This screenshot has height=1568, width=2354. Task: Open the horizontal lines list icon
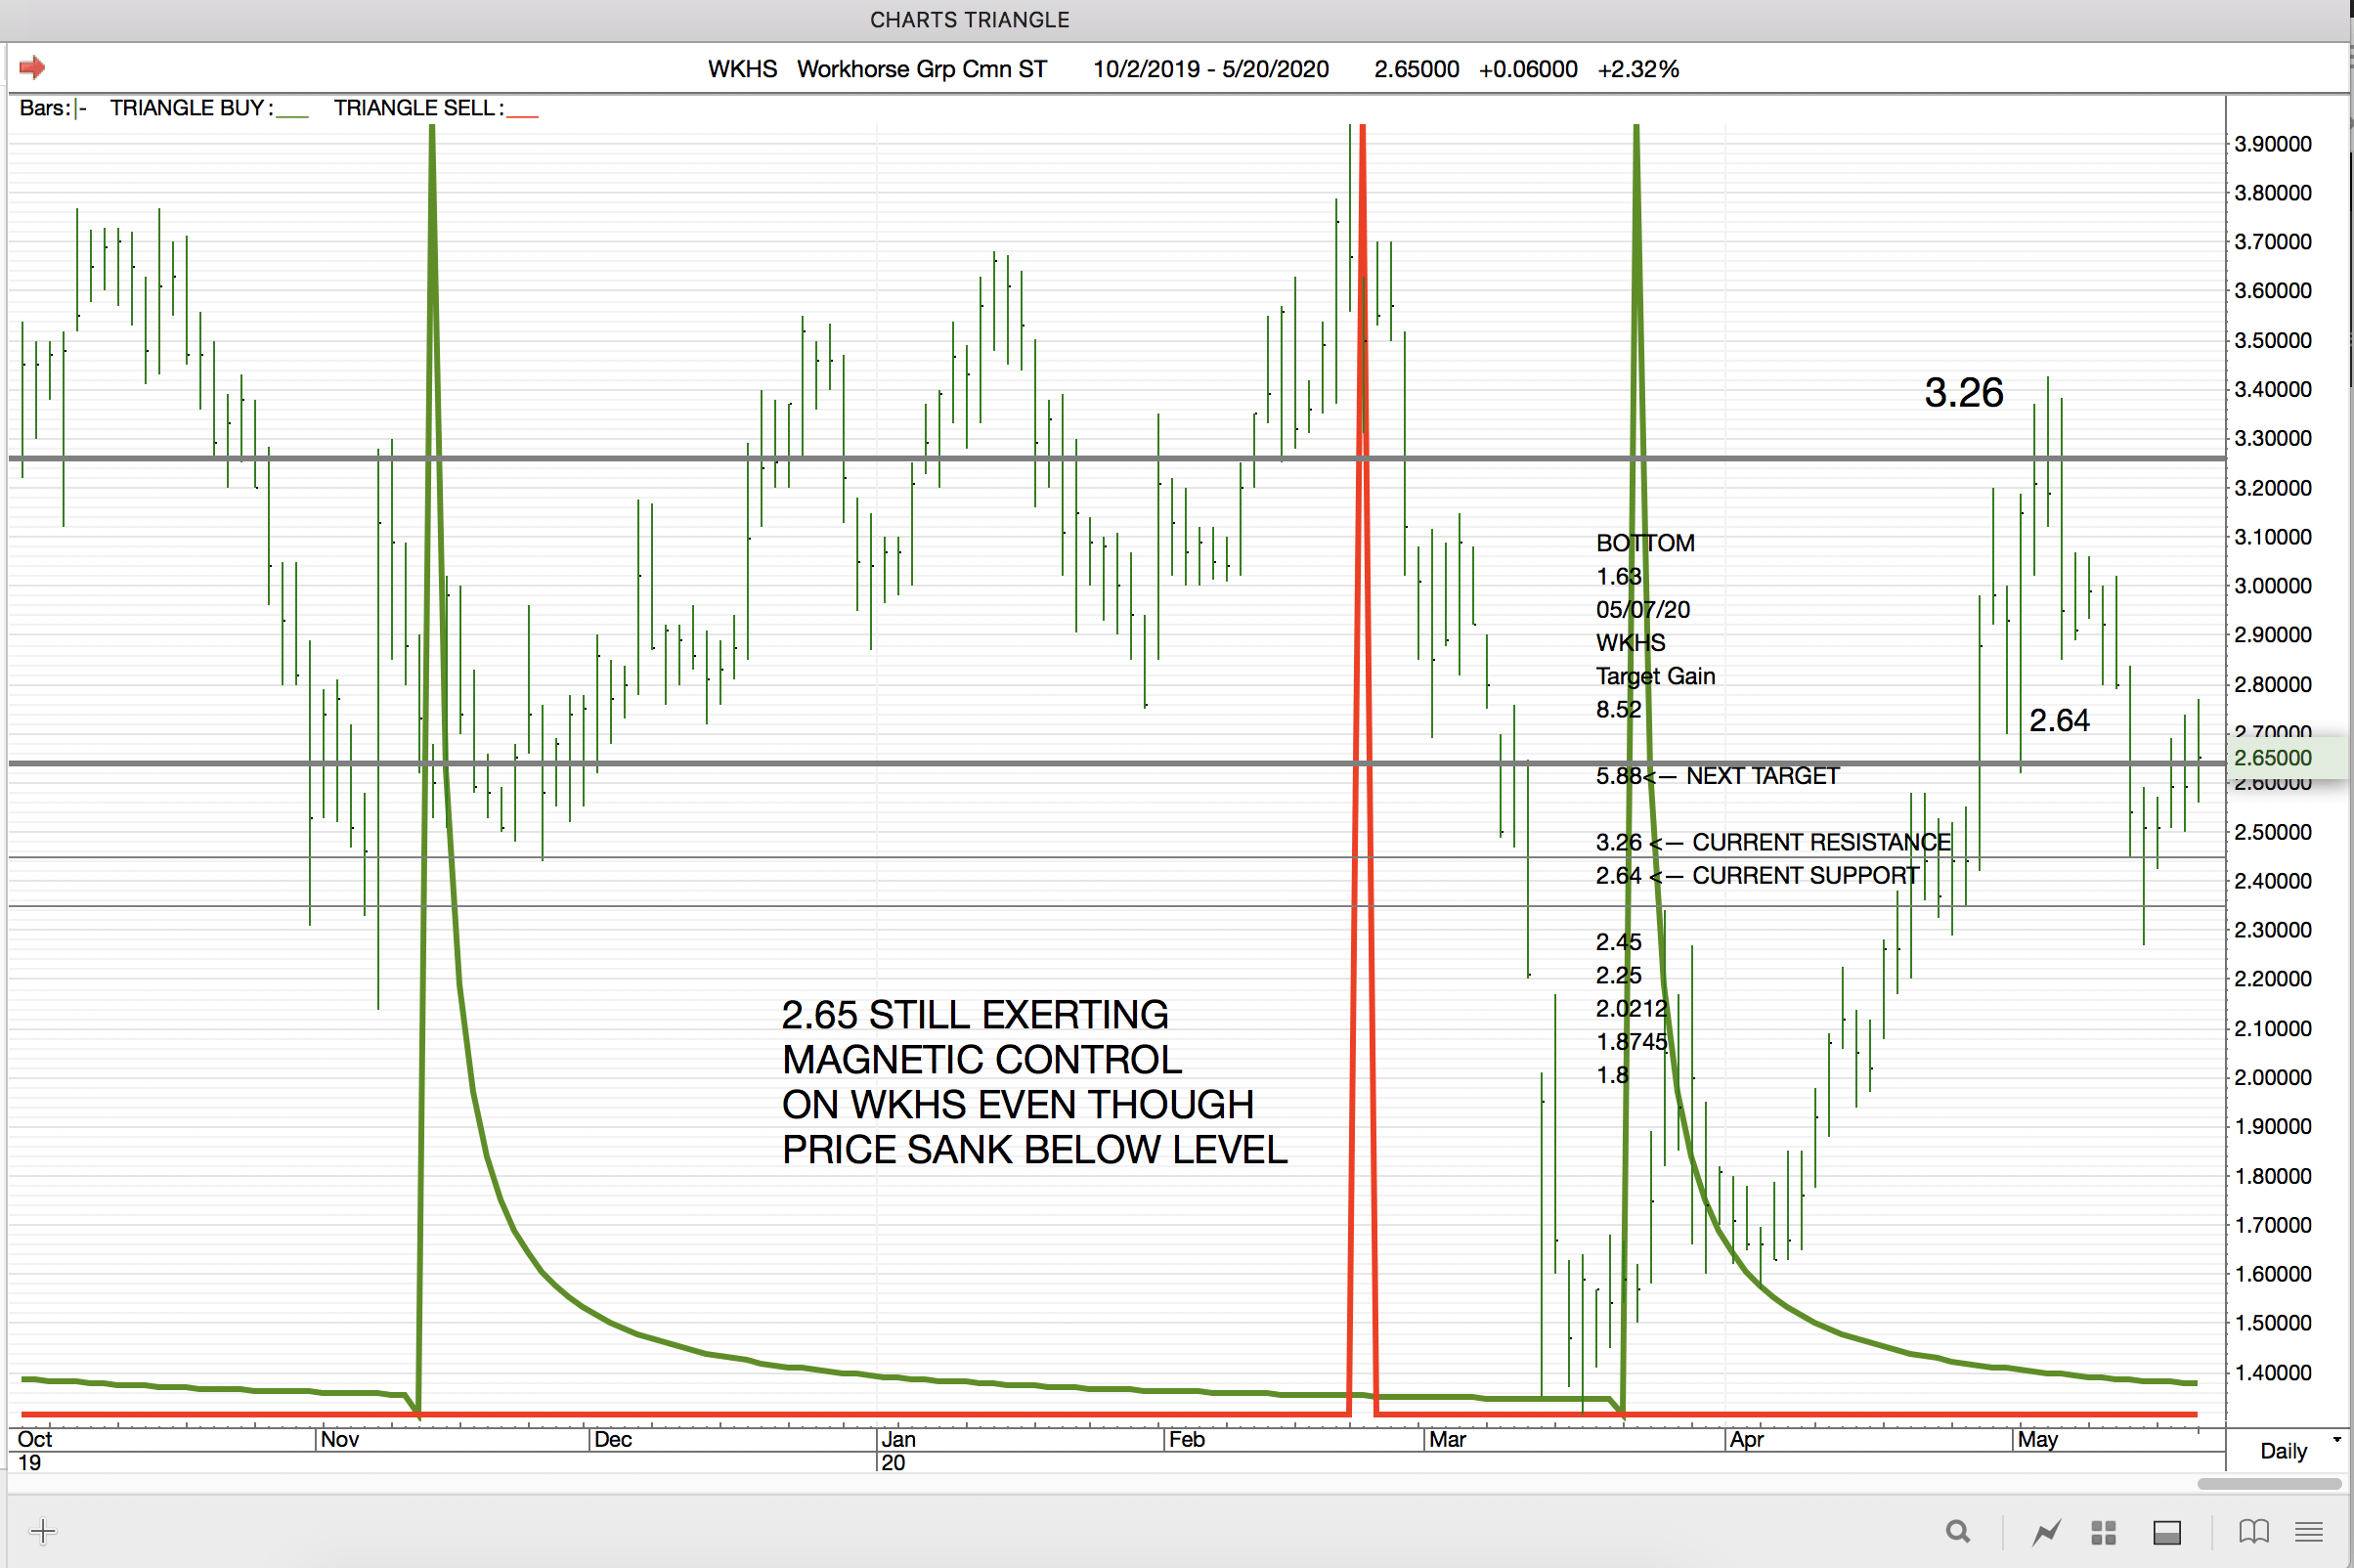(2309, 1531)
